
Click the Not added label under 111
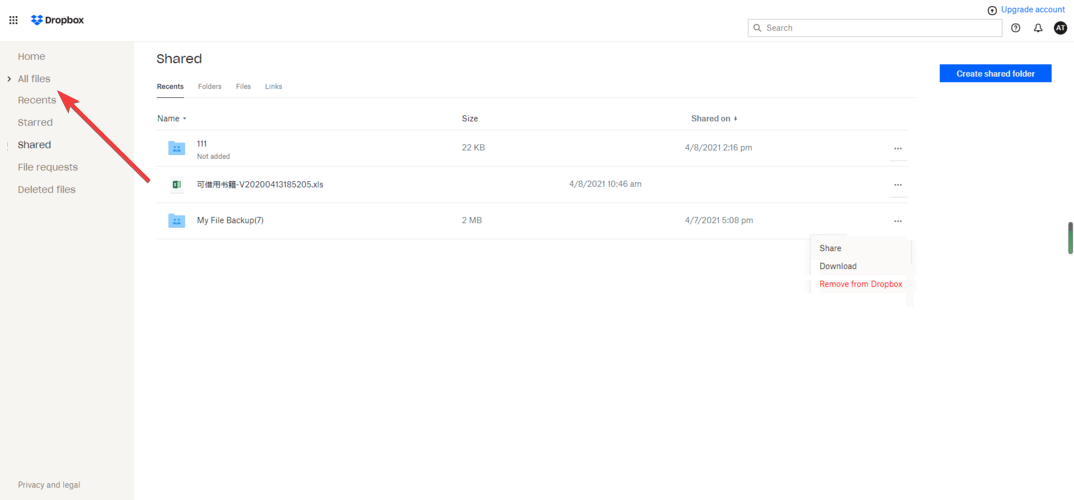point(213,156)
